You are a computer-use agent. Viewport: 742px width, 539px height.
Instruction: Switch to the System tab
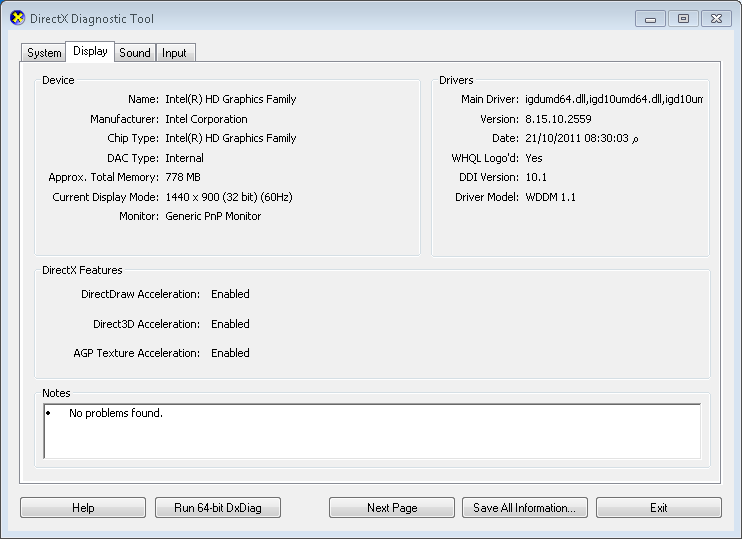[44, 53]
